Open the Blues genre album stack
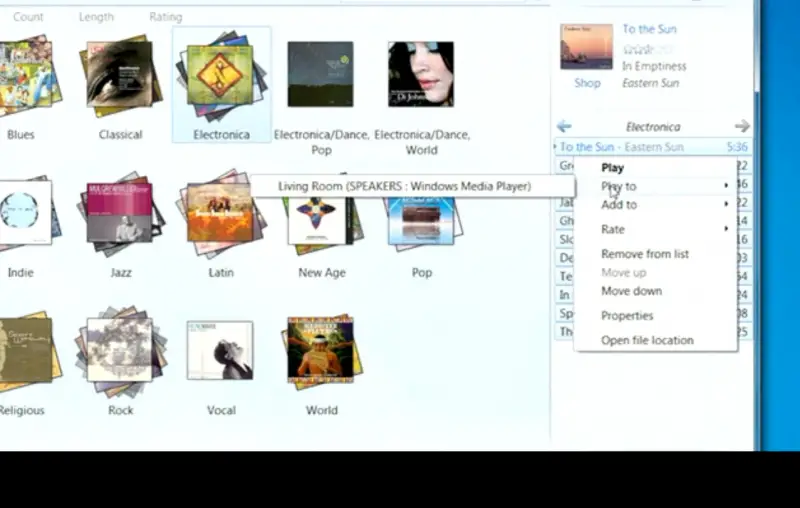Screen dimensions: 800x508 click(28, 74)
